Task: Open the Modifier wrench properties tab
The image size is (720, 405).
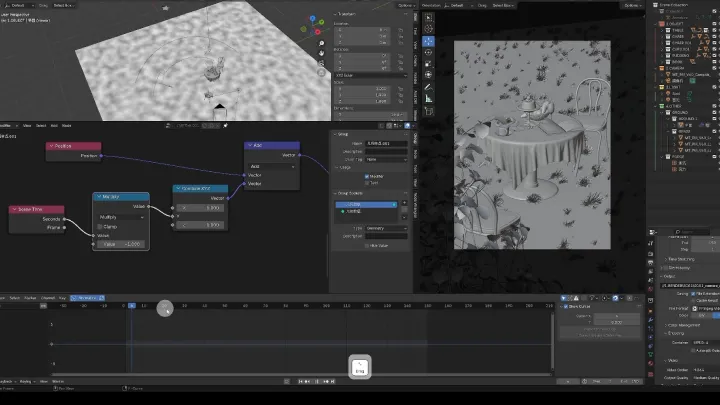Action: pyautogui.click(x=651, y=320)
